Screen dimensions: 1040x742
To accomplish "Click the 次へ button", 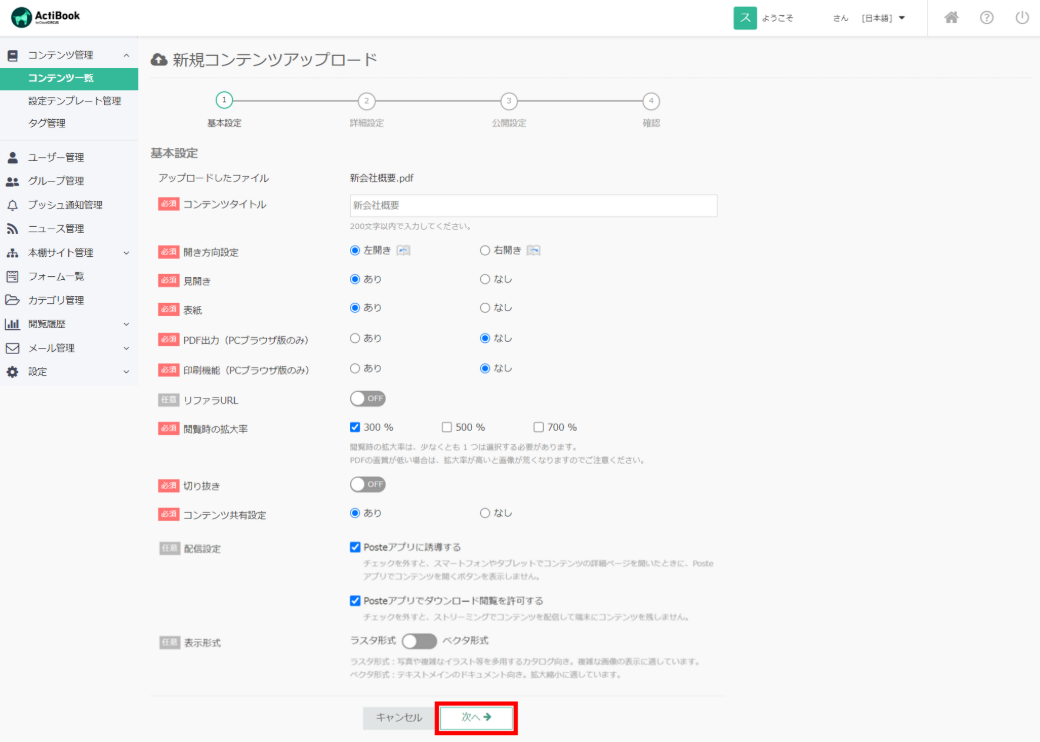I will coord(476,717).
